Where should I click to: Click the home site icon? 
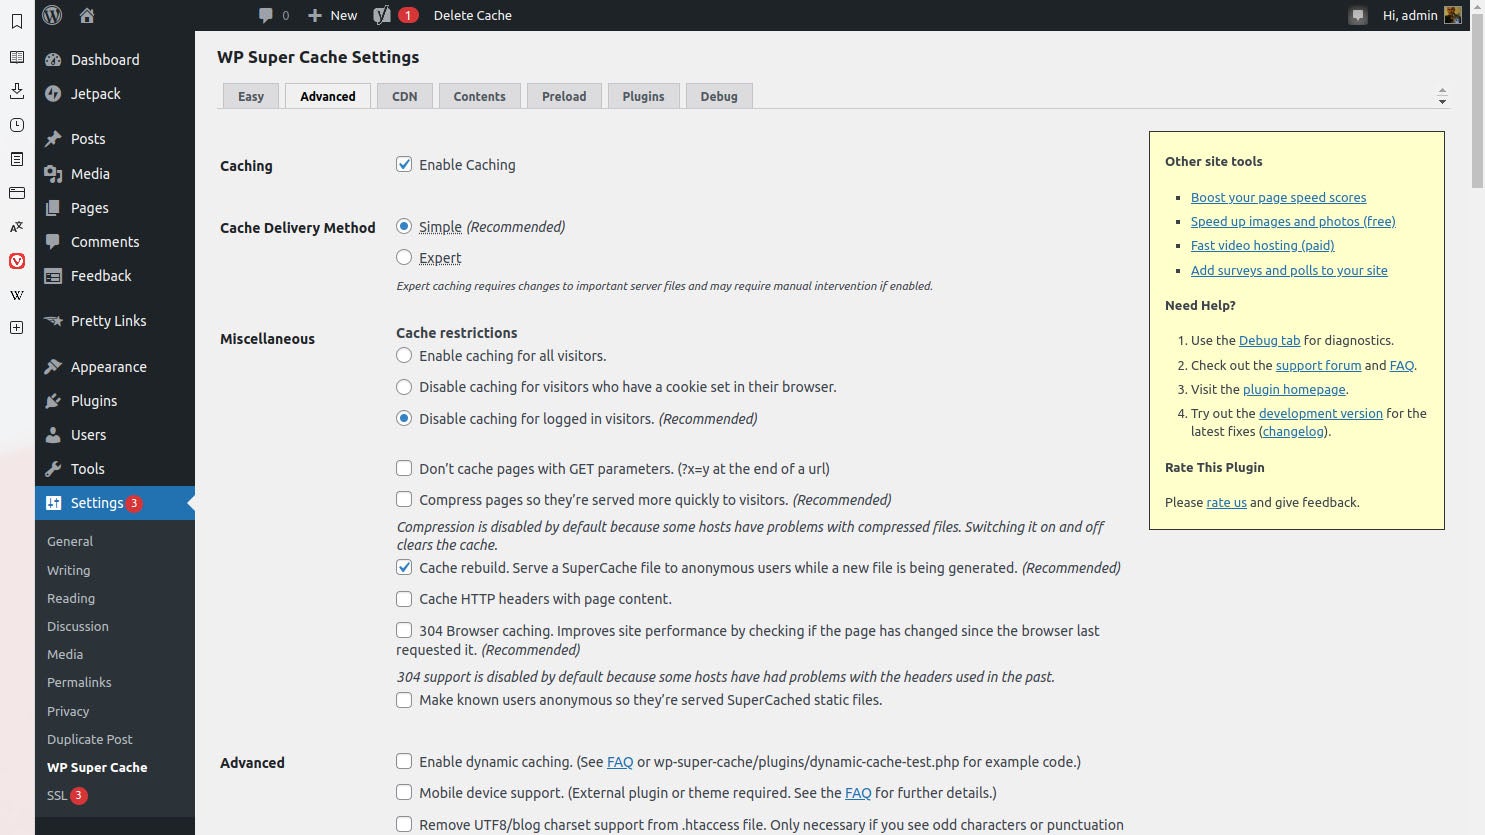tap(87, 15)
